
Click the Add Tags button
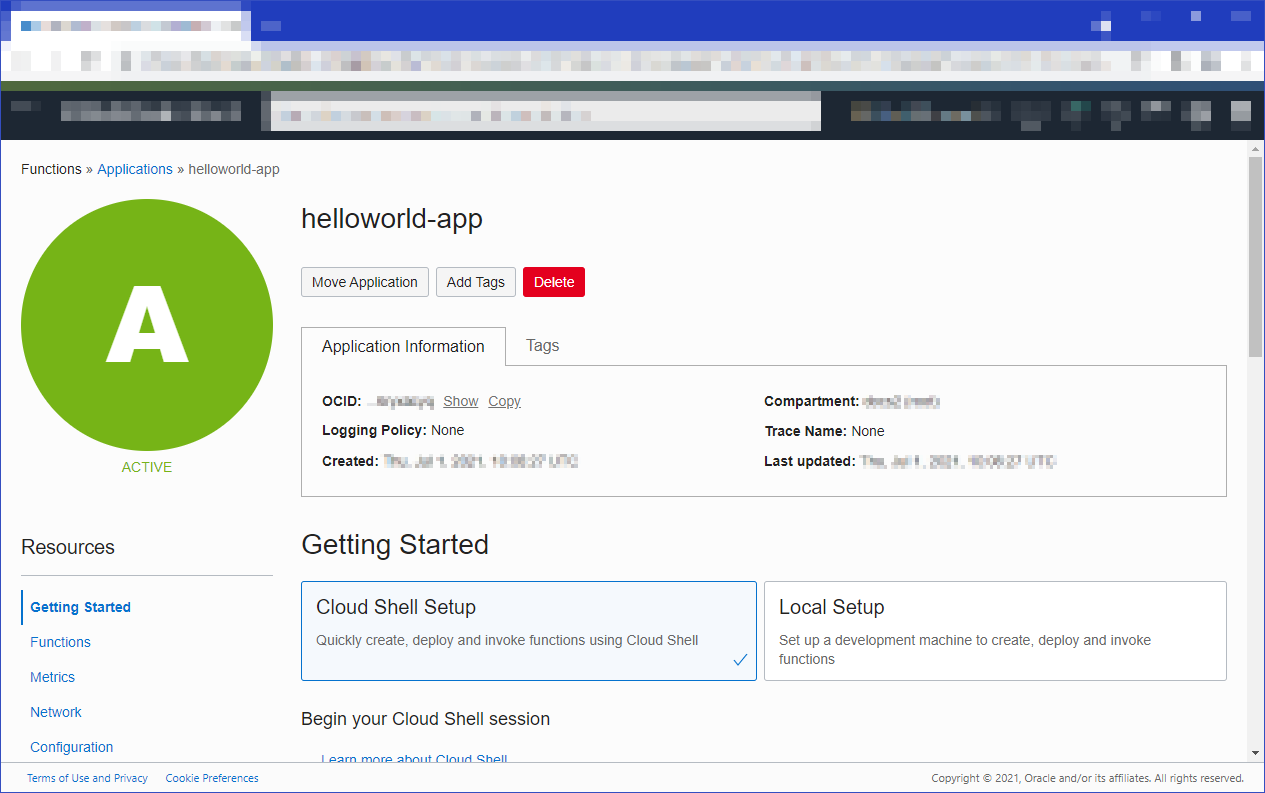[475, 282]
